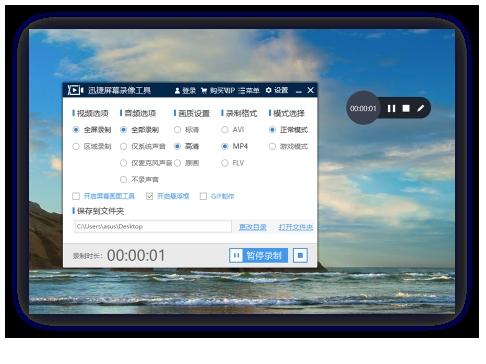Click the 模式选择 section heading

pos(289,113)
